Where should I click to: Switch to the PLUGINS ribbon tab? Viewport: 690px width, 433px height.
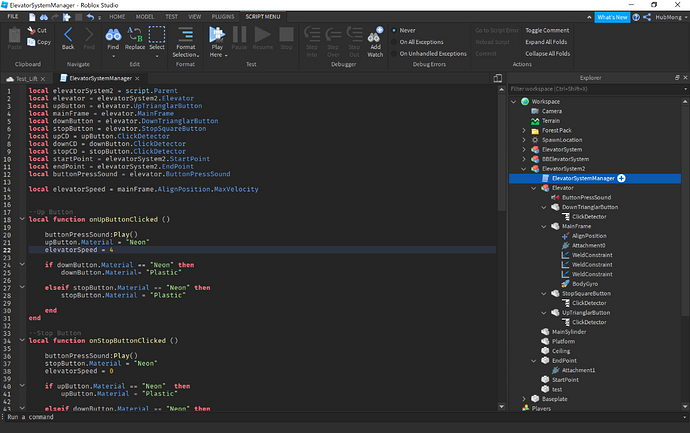point(223,17)
